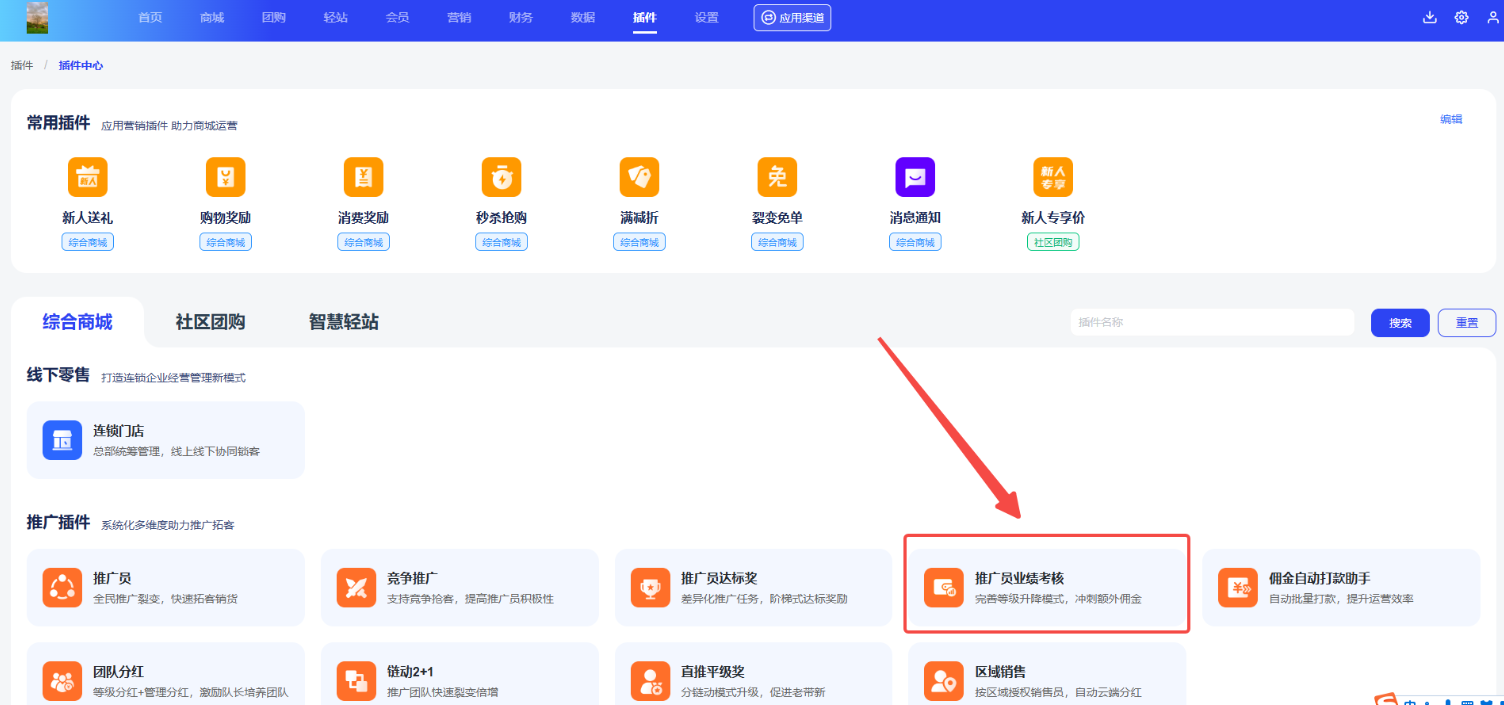Click the 连锁门店 store icon
Viewport: 1504px width, 705px height.
(x=62, y=440)
